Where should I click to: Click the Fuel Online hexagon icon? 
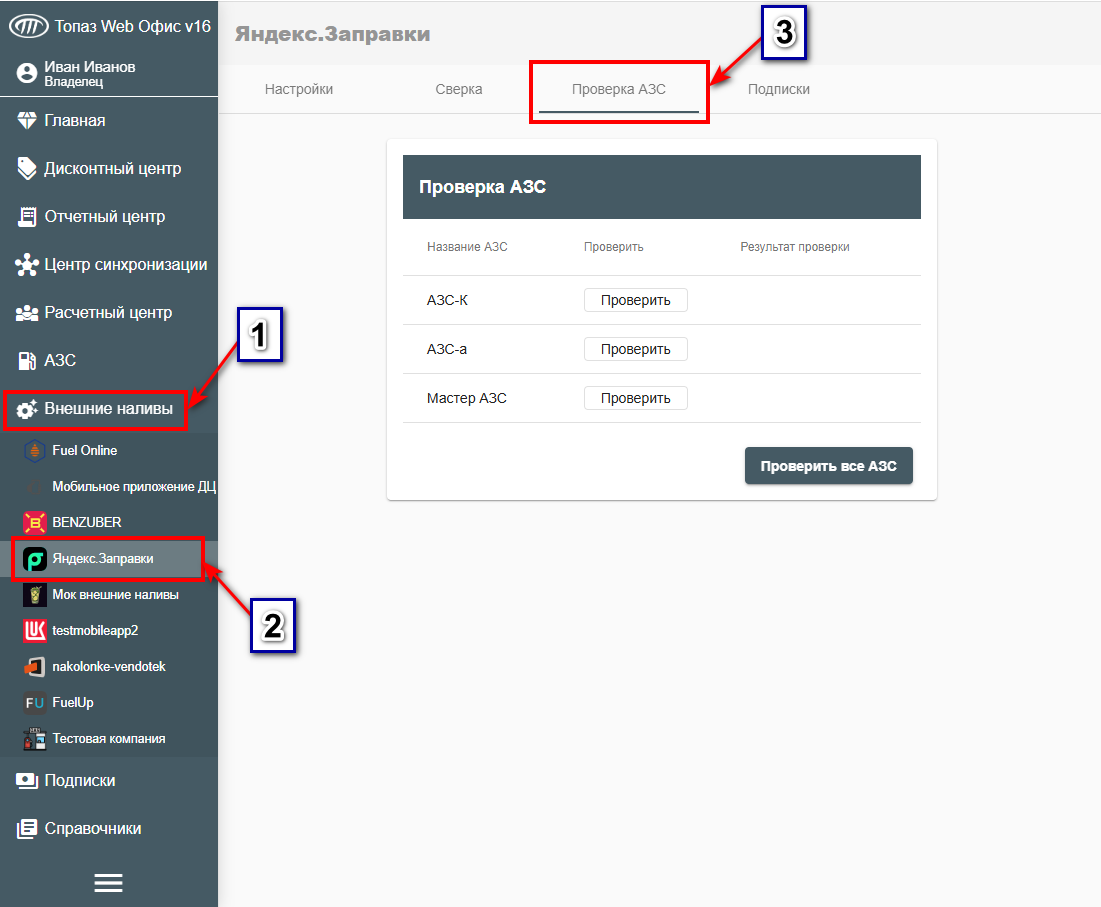[x=34, y=451]
